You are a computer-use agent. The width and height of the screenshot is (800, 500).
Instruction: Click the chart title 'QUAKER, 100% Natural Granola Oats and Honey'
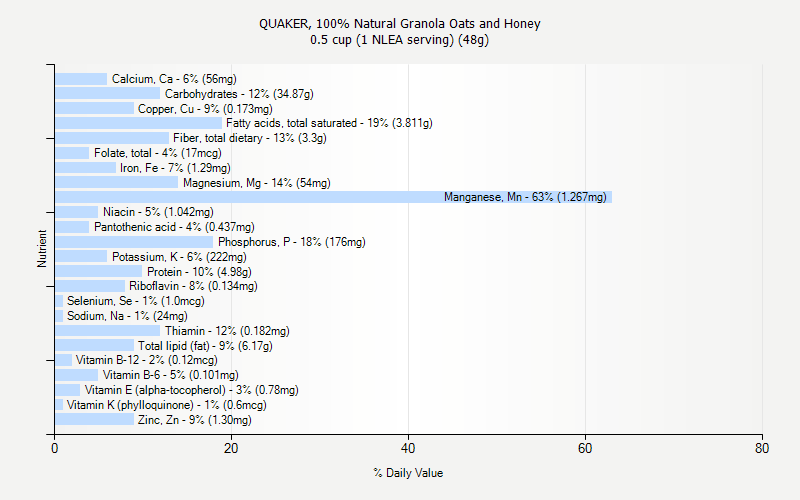click(x=399, y=24)
